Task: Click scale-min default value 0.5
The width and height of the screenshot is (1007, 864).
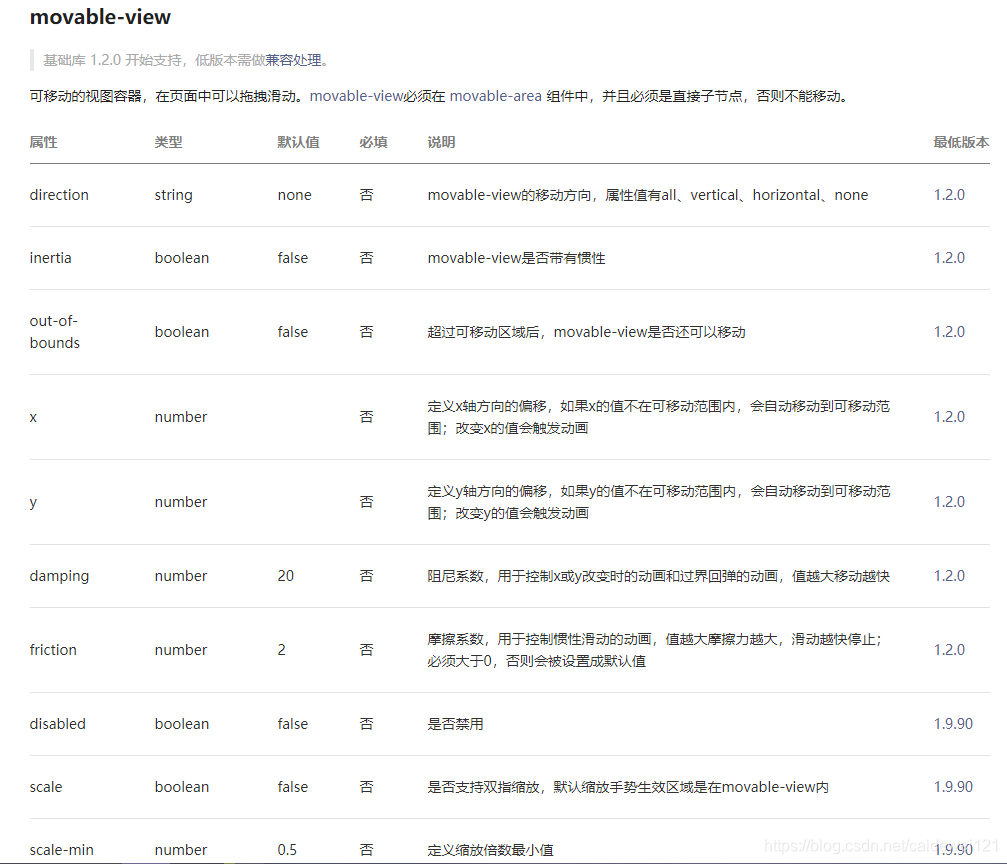Action: [287, 849]
